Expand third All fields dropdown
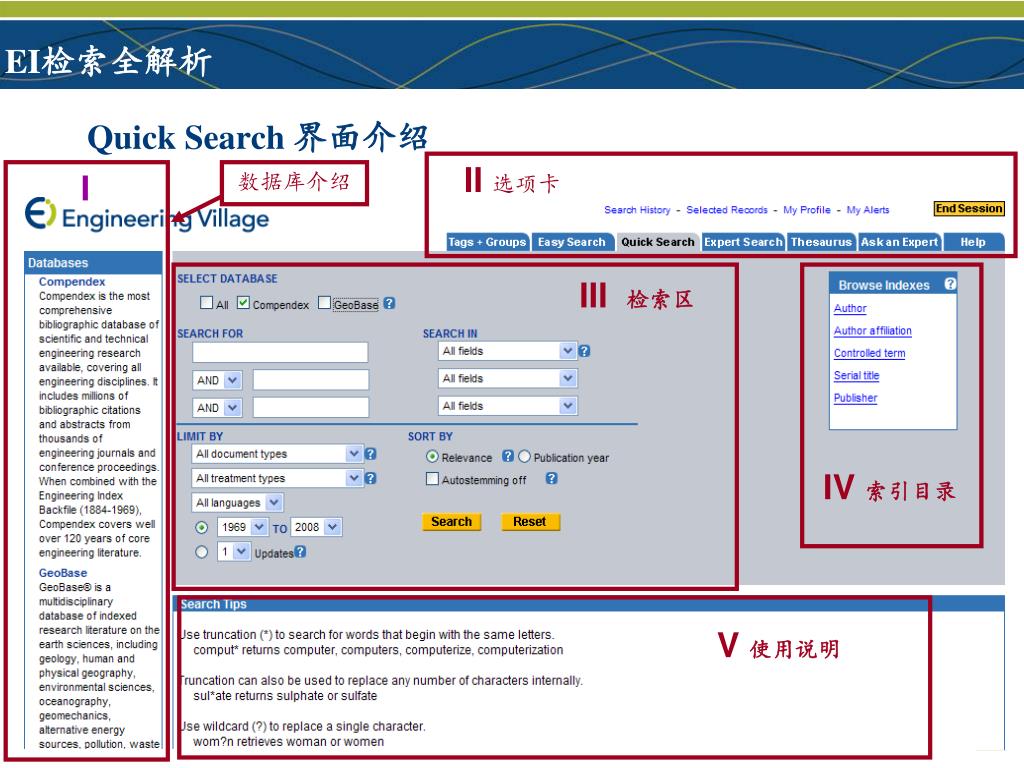The height and width of the screenshot is (768, 1024). 507,406
